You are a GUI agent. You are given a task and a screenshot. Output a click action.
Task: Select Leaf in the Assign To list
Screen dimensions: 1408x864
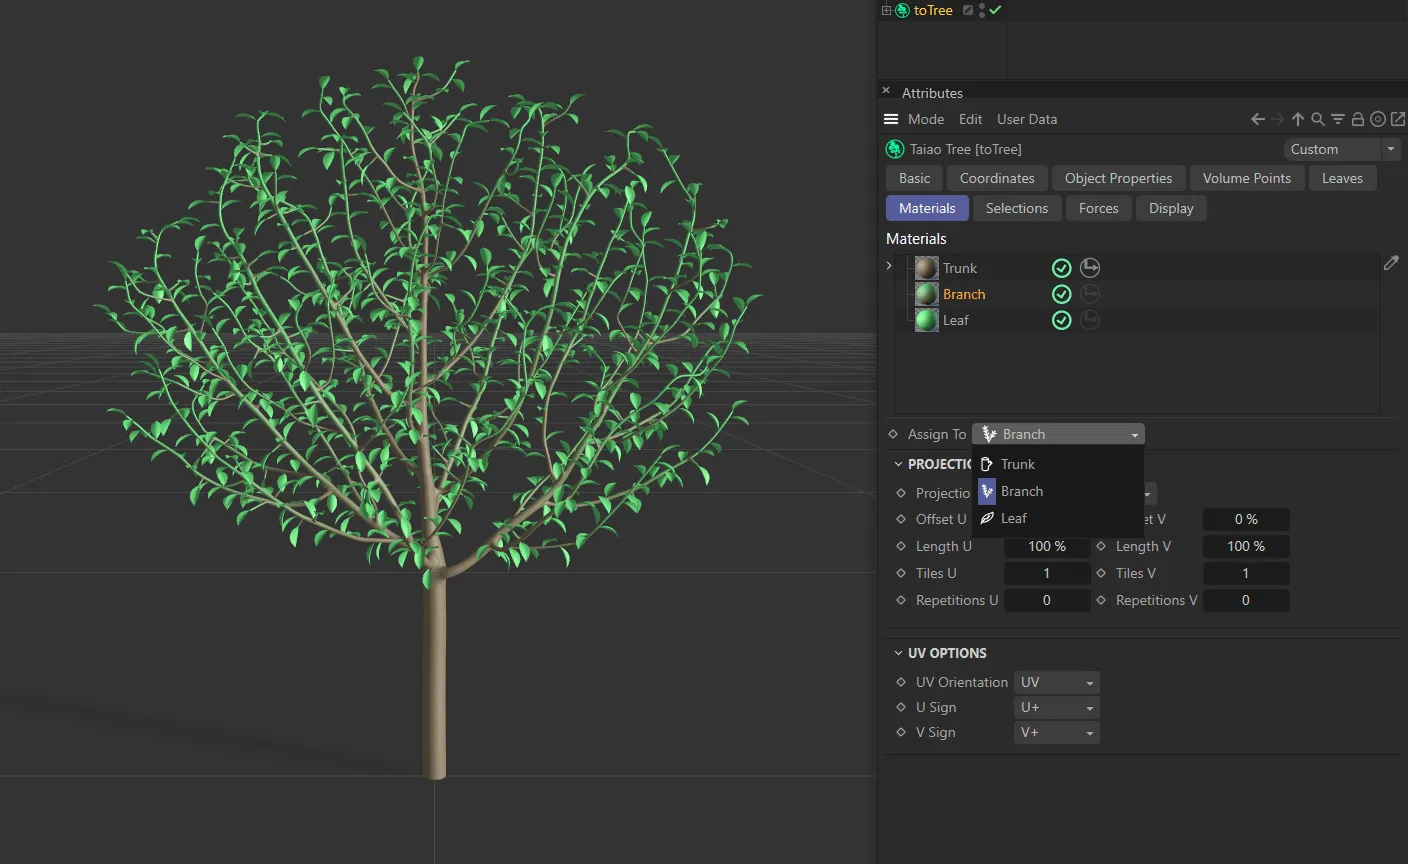click(x=1014, y=518)
